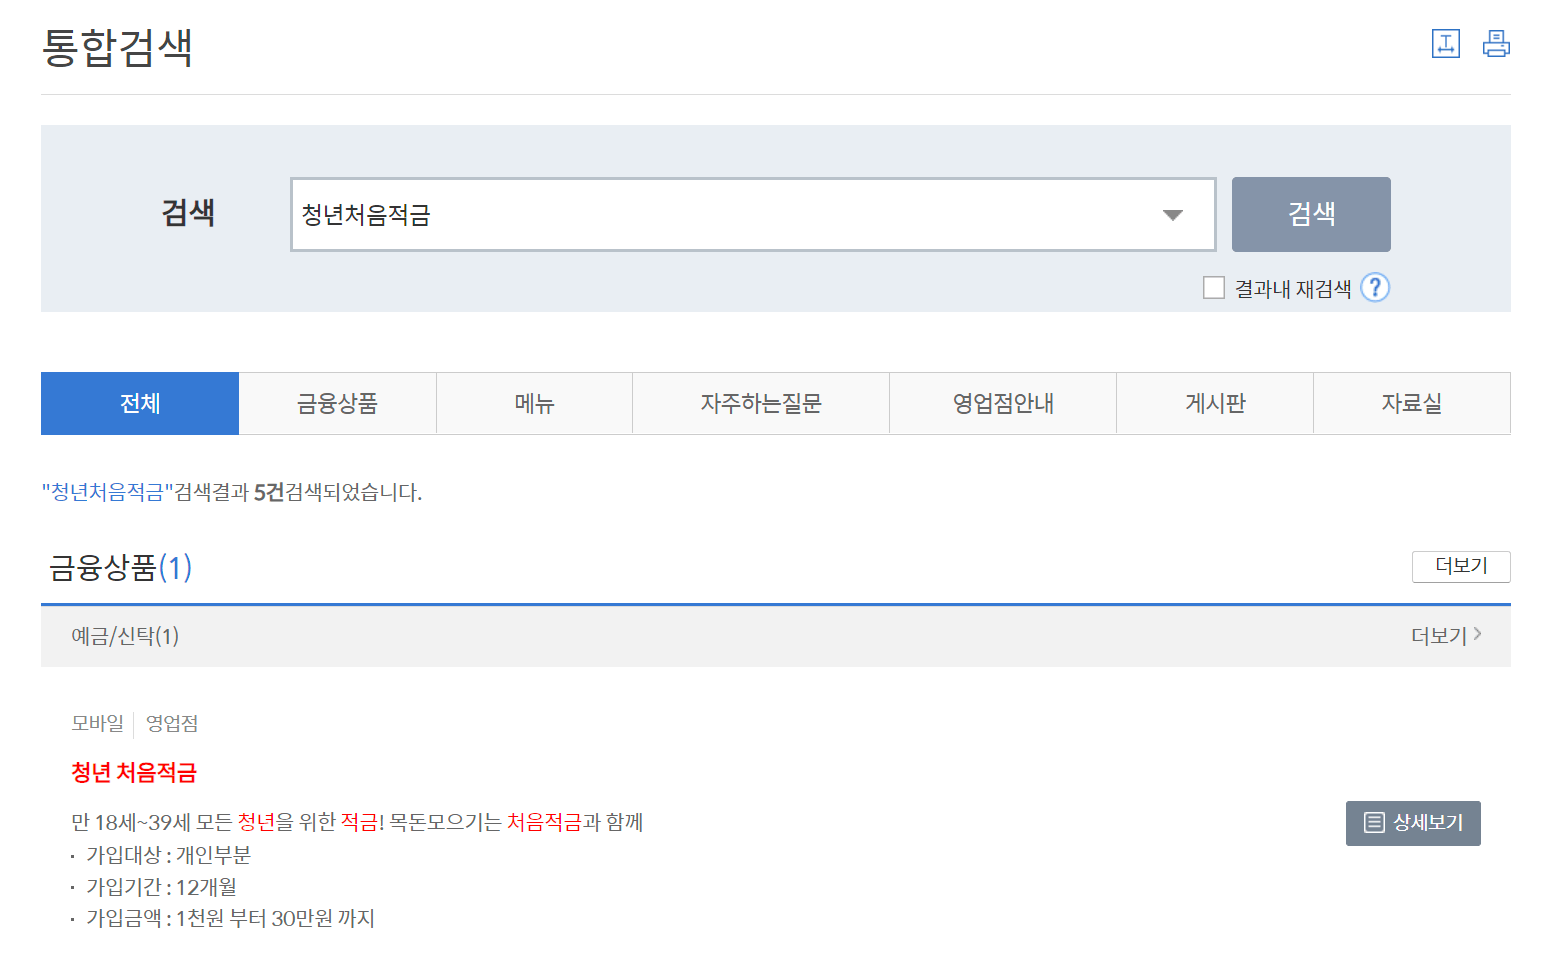Click the 영업점 channel label
The height and width of the screenshot is (980, 1552).
(172, 723)
